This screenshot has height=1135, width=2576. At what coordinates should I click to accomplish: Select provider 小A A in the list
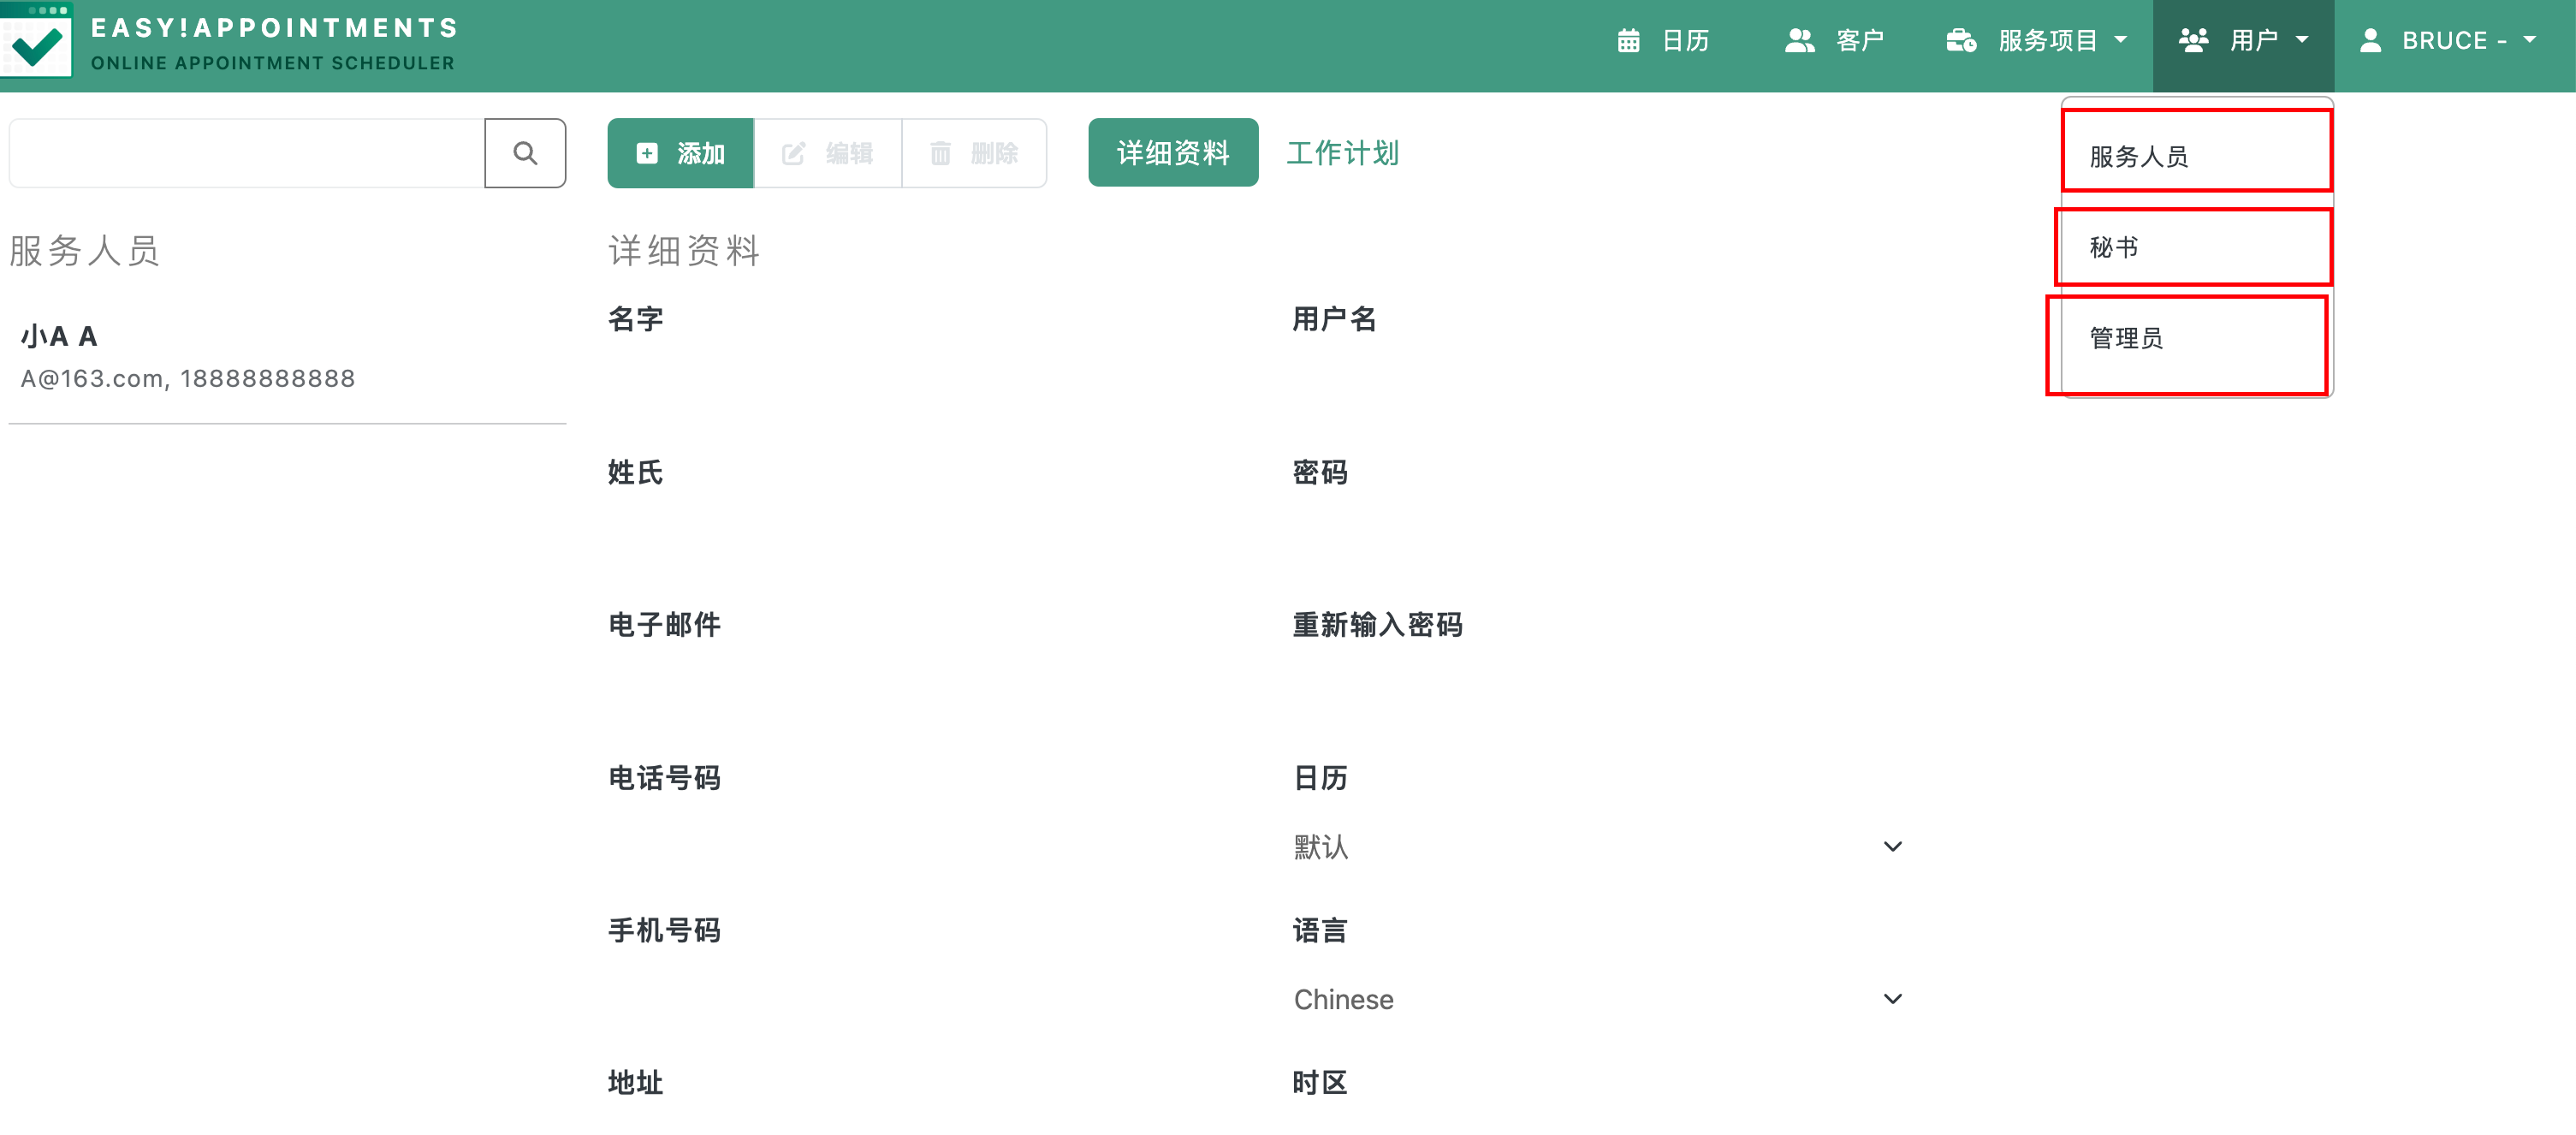coord(287,357)
